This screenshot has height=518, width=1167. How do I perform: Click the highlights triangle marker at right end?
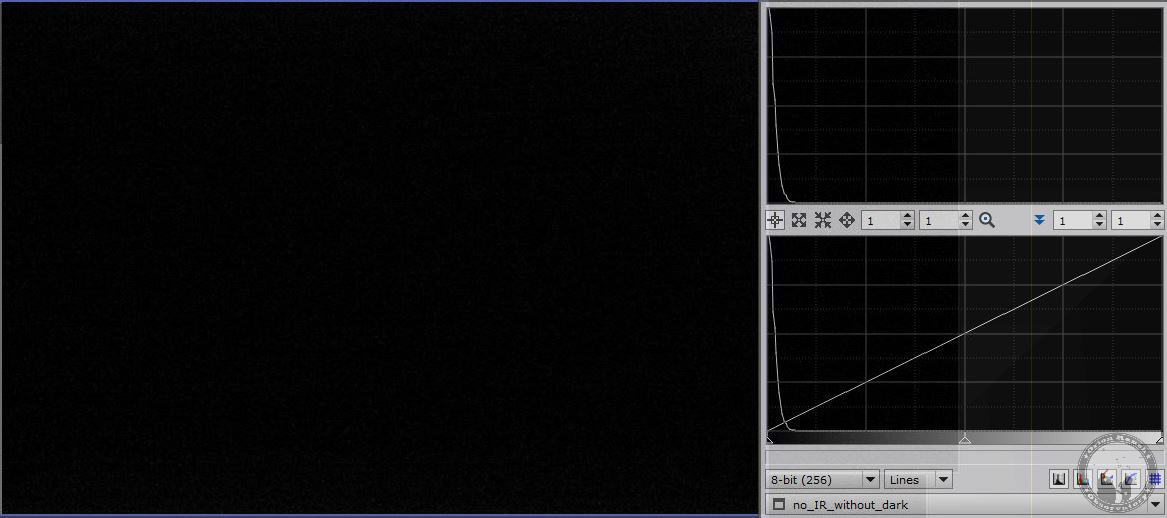point(1160,440)
